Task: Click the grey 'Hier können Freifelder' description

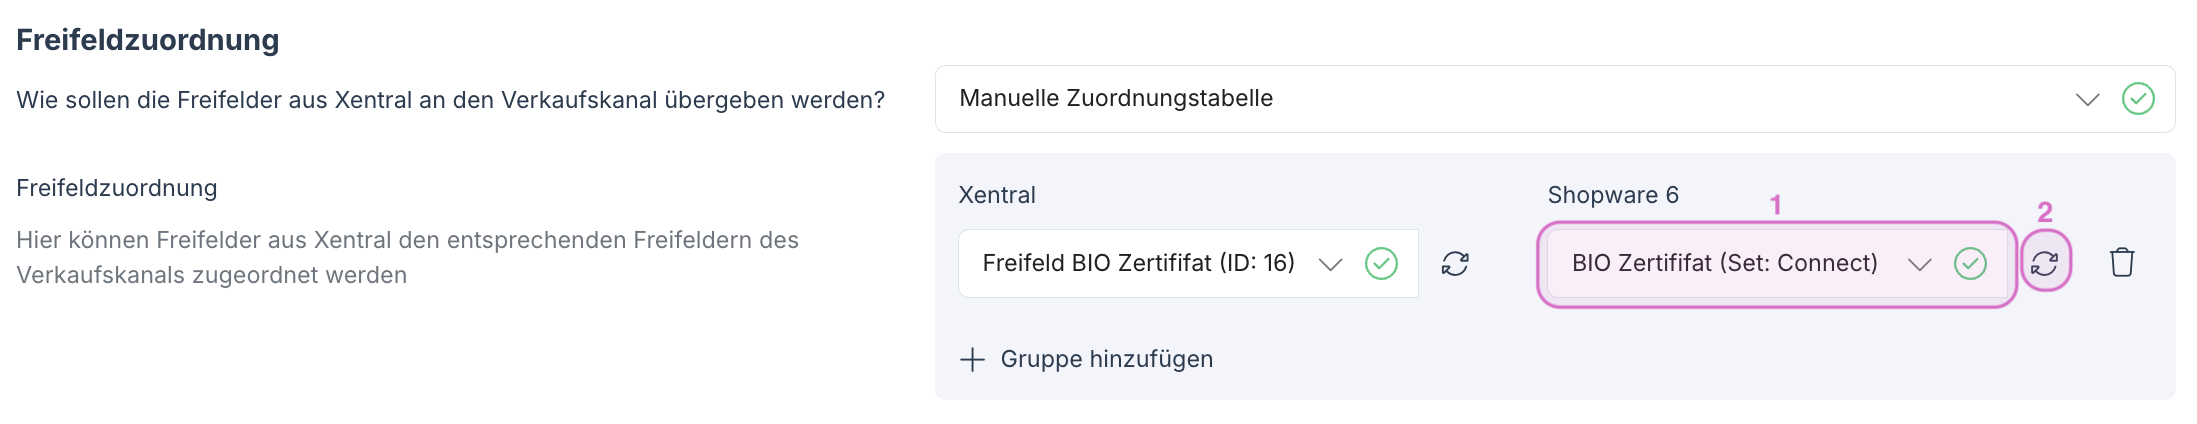Action: 407,257
